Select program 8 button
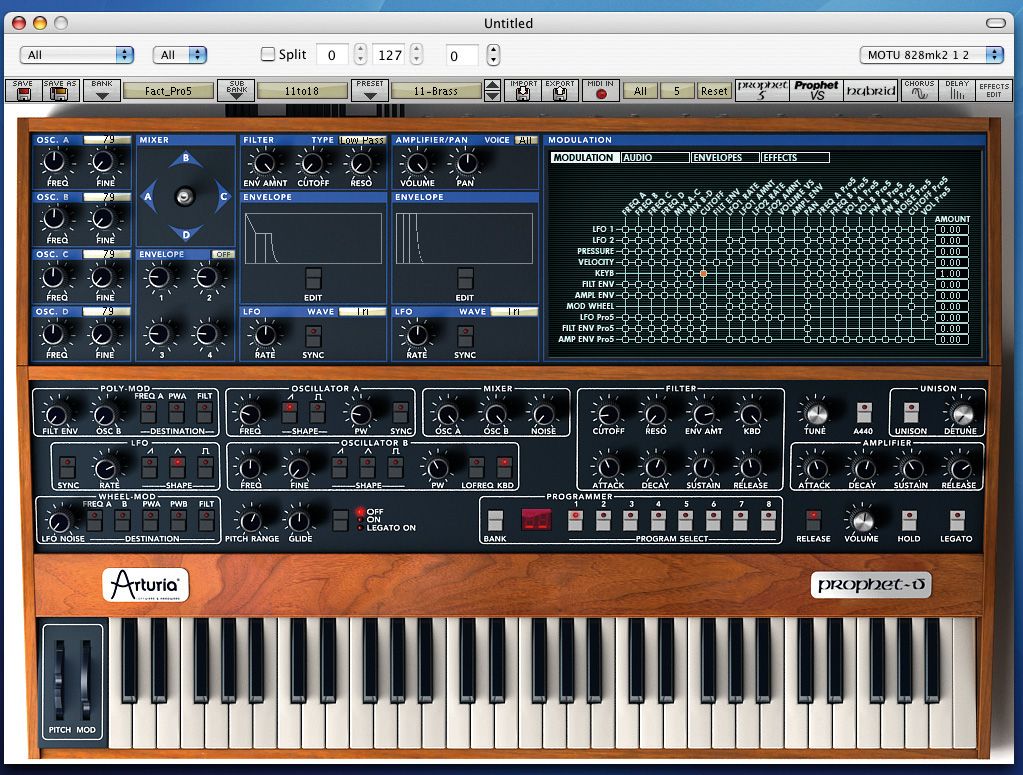 pyautogui.click(x=768, y=520)
